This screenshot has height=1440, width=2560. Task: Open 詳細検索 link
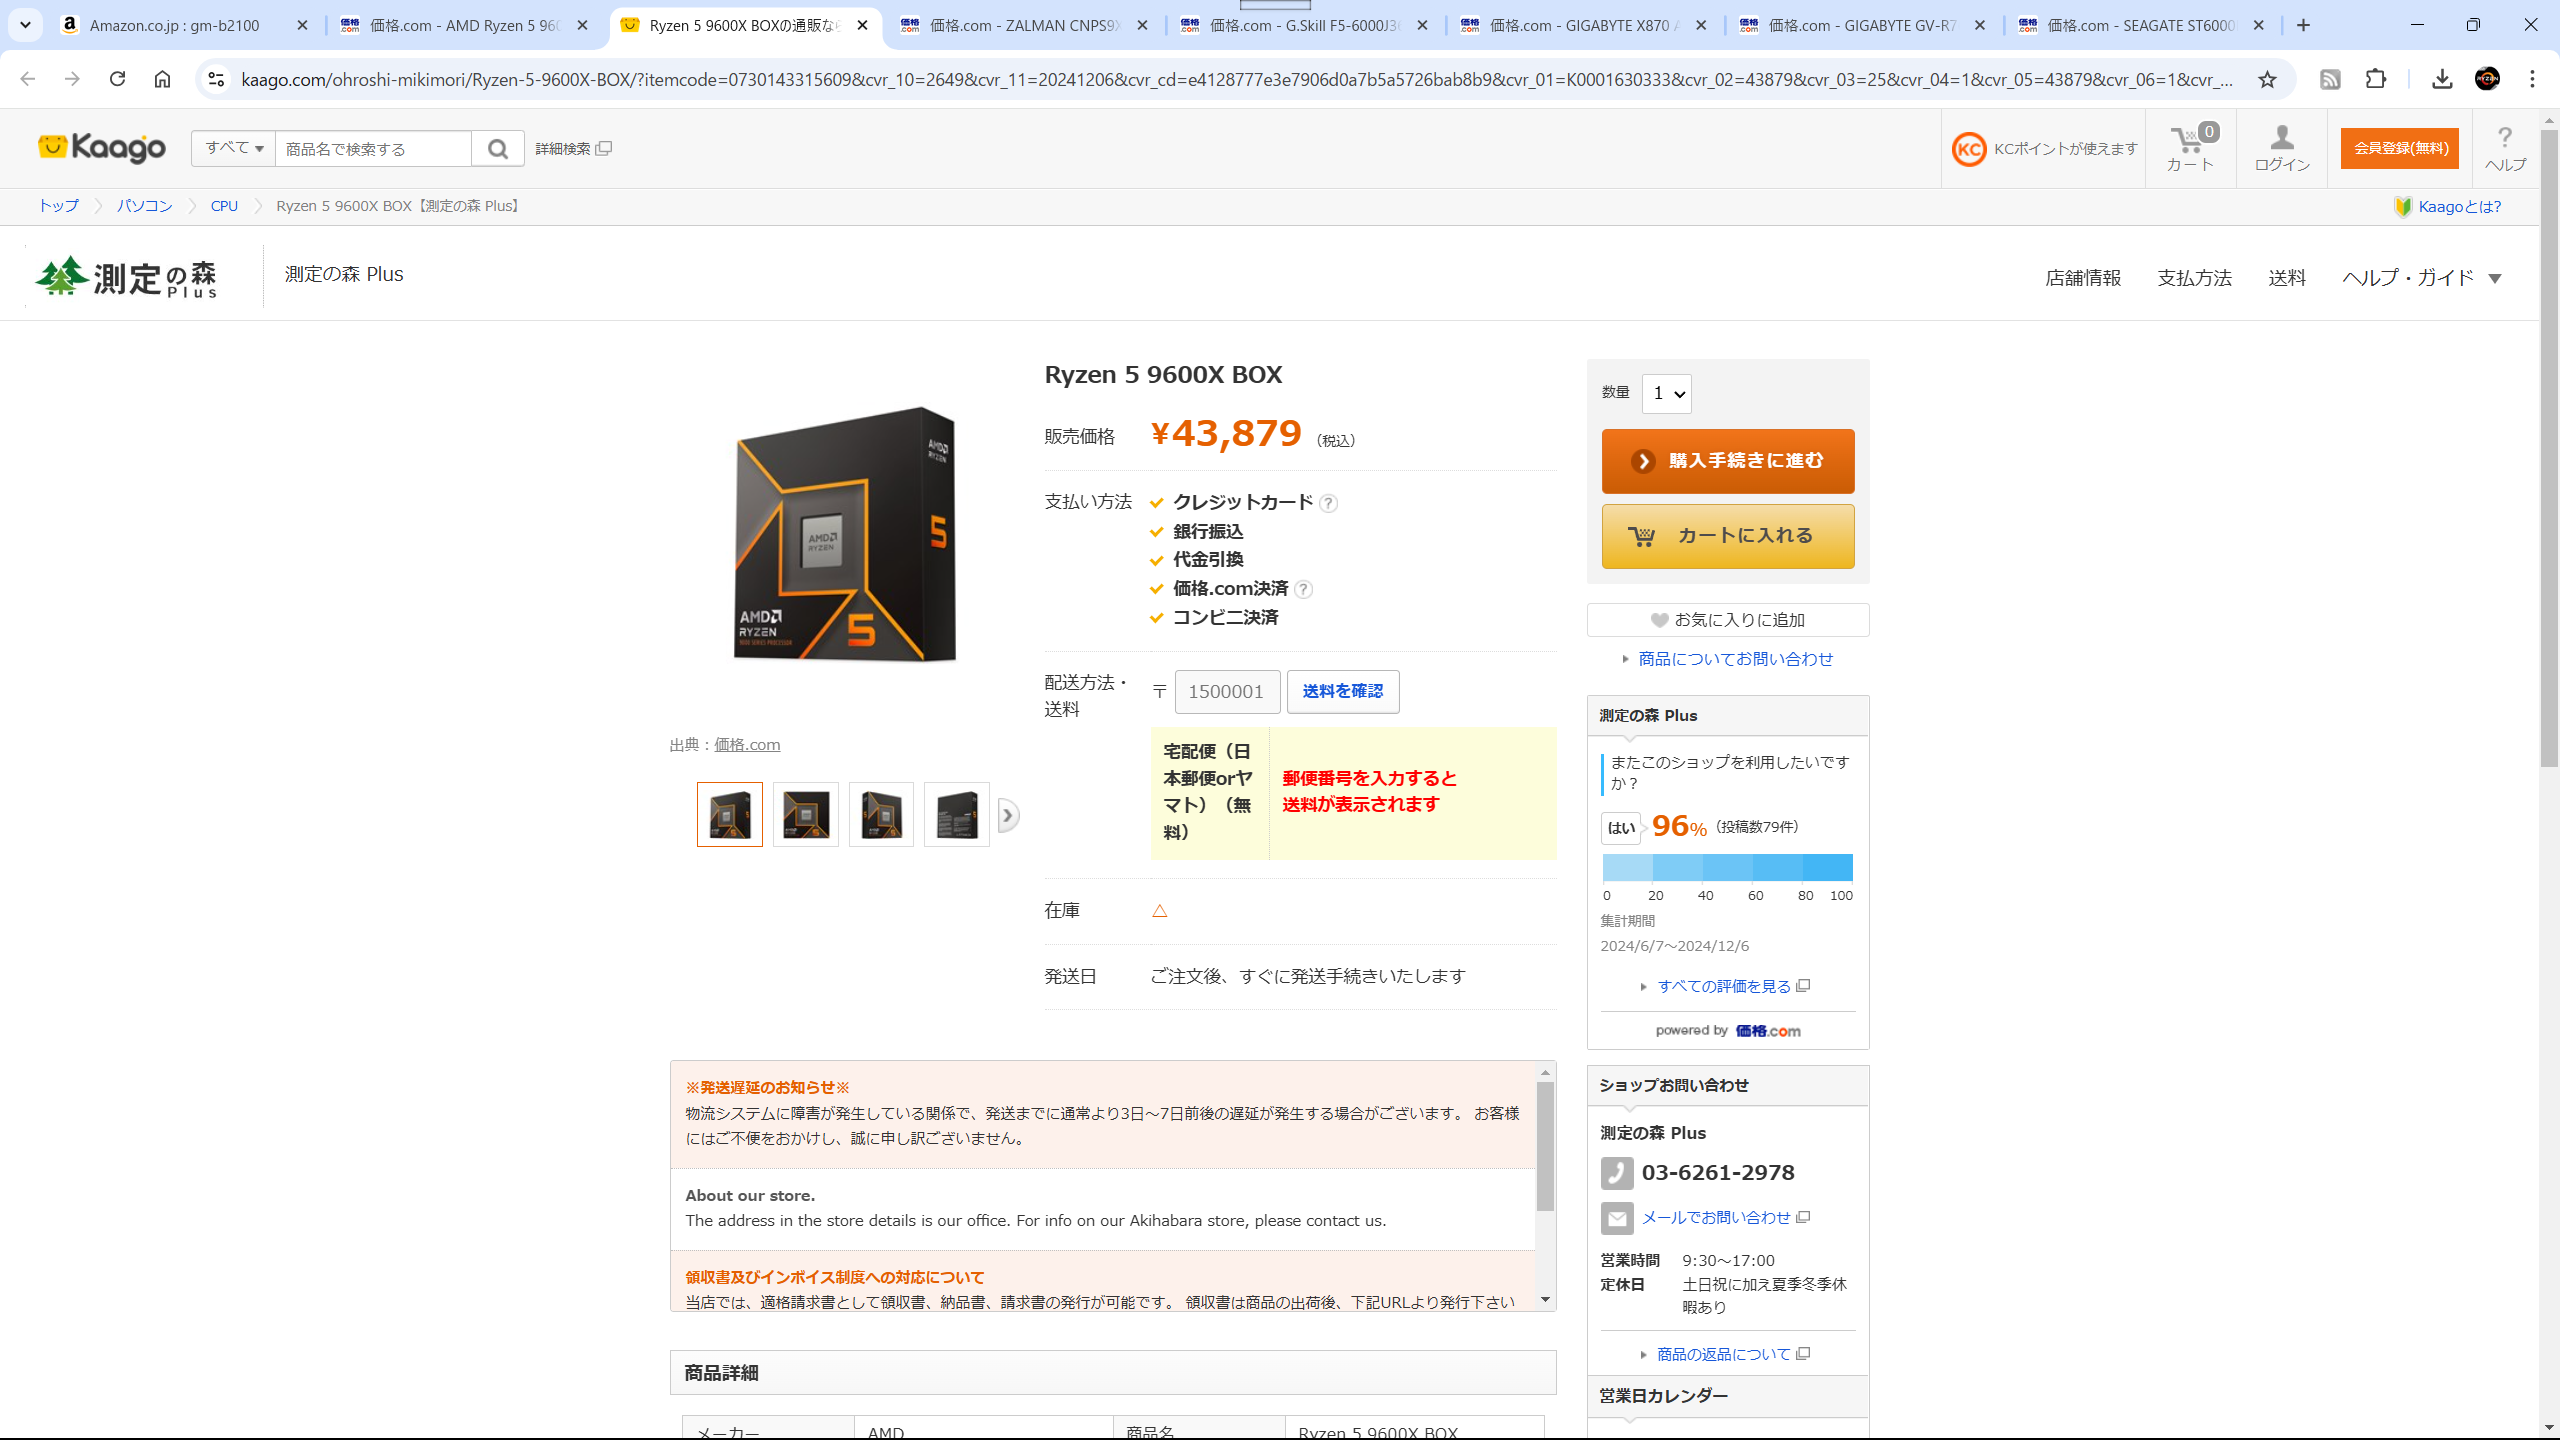(x=573, y=149)
